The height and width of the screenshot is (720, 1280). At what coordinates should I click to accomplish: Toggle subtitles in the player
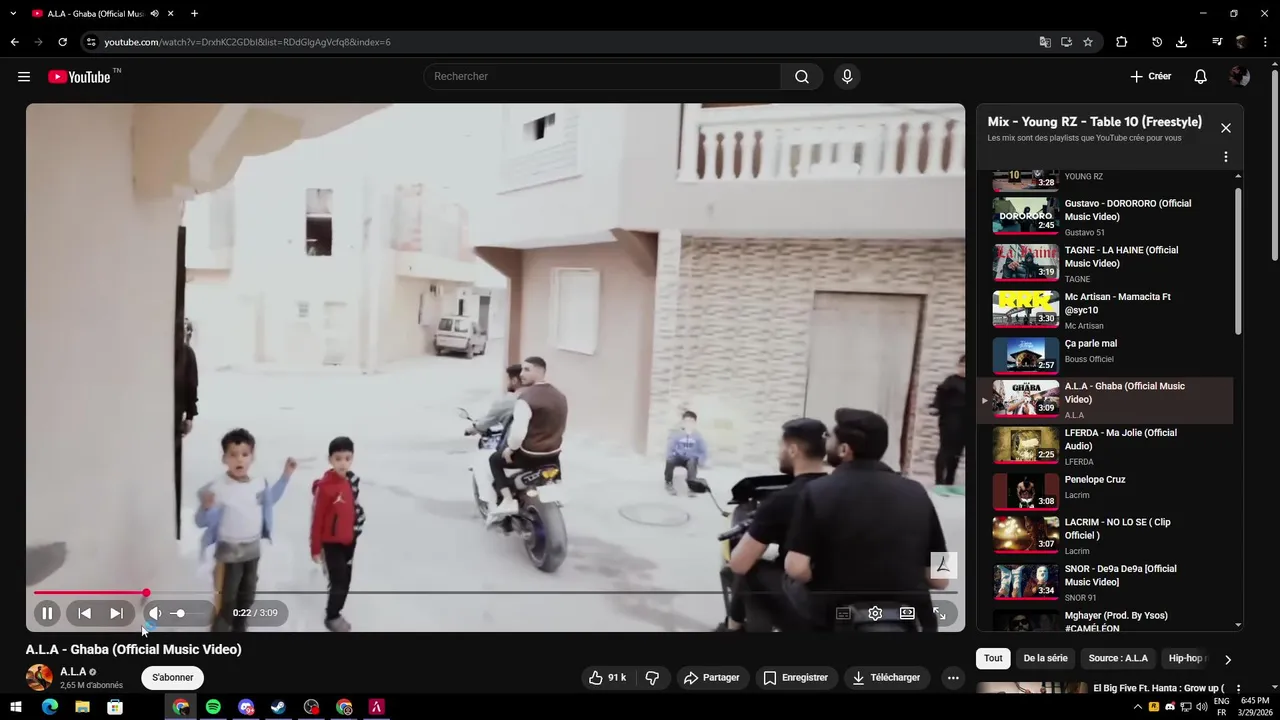pos(843,613)
